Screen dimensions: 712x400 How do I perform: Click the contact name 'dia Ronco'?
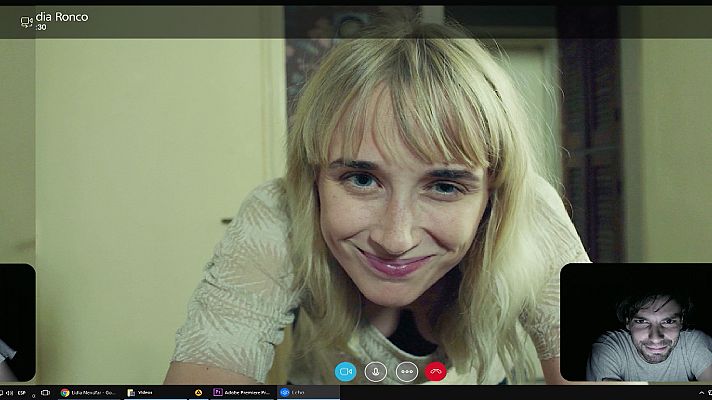point(61,16)
